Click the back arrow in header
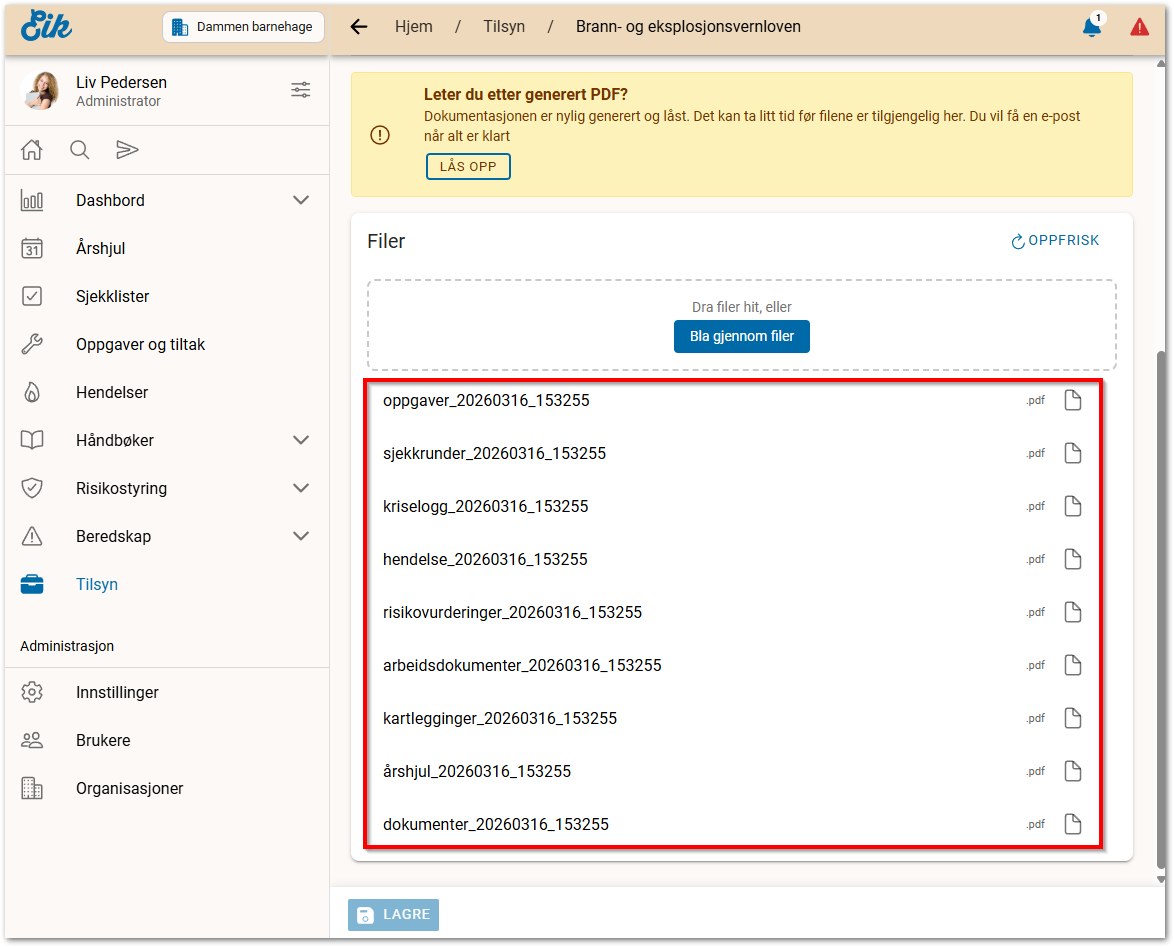Screen dimensions: 1174x947 pyautogui.click(x=359, y=27)
